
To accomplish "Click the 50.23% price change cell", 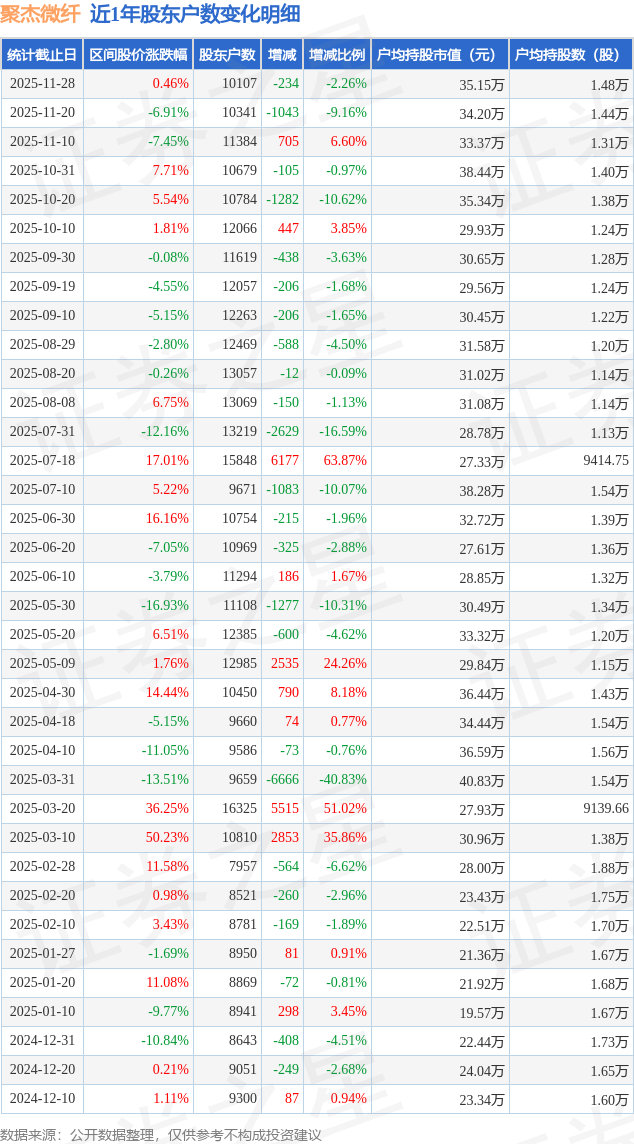I will pyautogui.click(x=167, y=838).
